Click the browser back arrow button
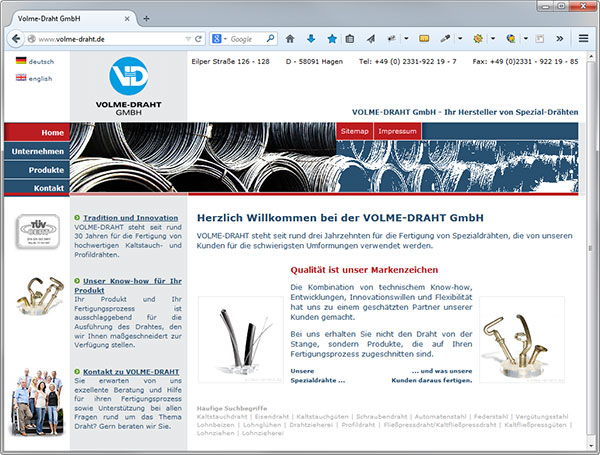The width and height of the screenshot is (600, 455). click(16, 39)
